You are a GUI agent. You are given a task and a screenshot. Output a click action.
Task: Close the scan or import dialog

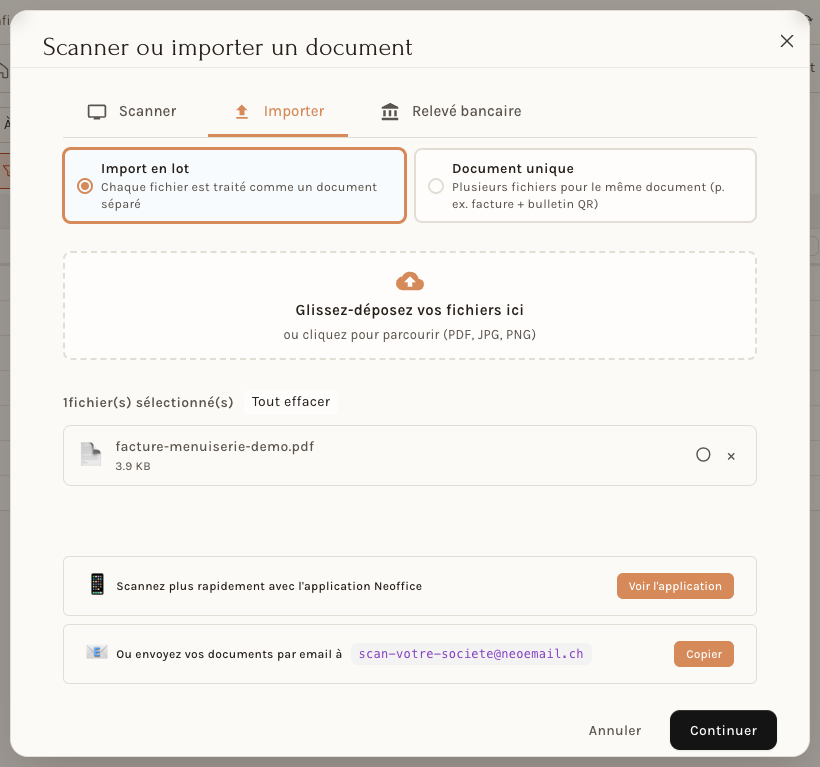787,41
